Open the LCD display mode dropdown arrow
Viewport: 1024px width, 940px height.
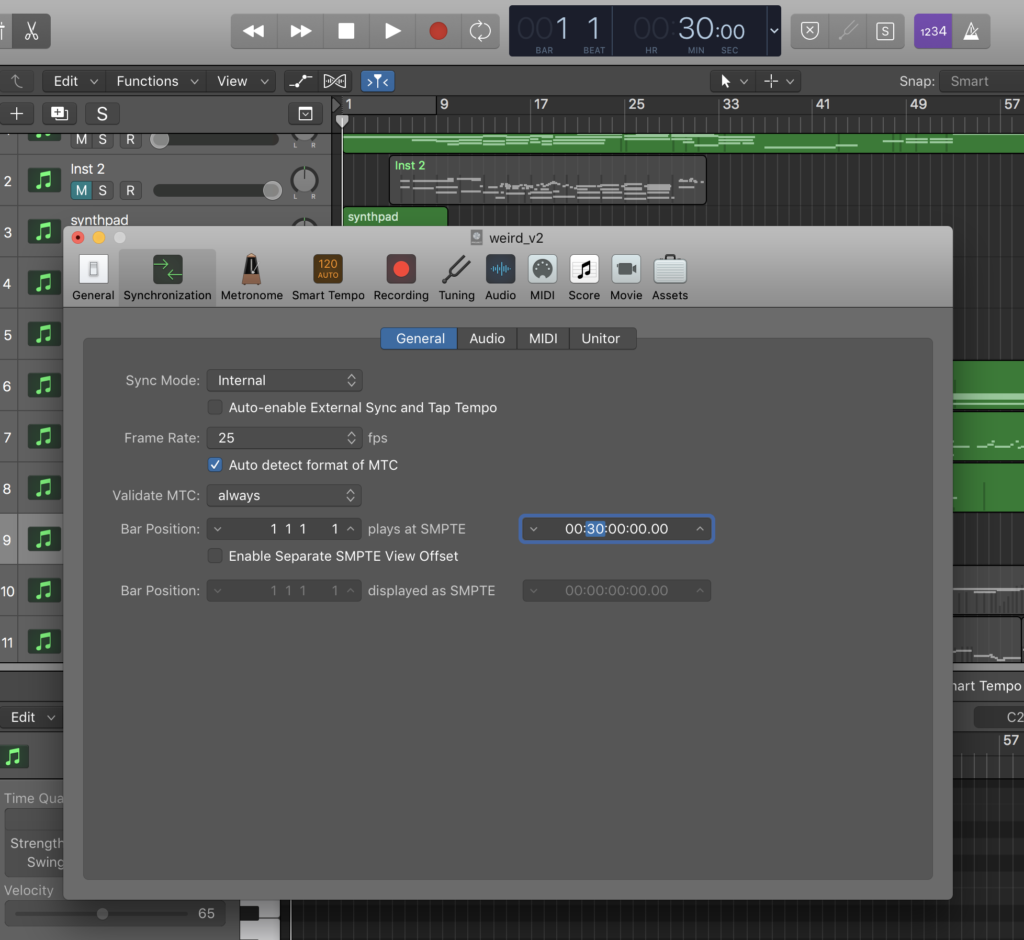click(774, 31)
